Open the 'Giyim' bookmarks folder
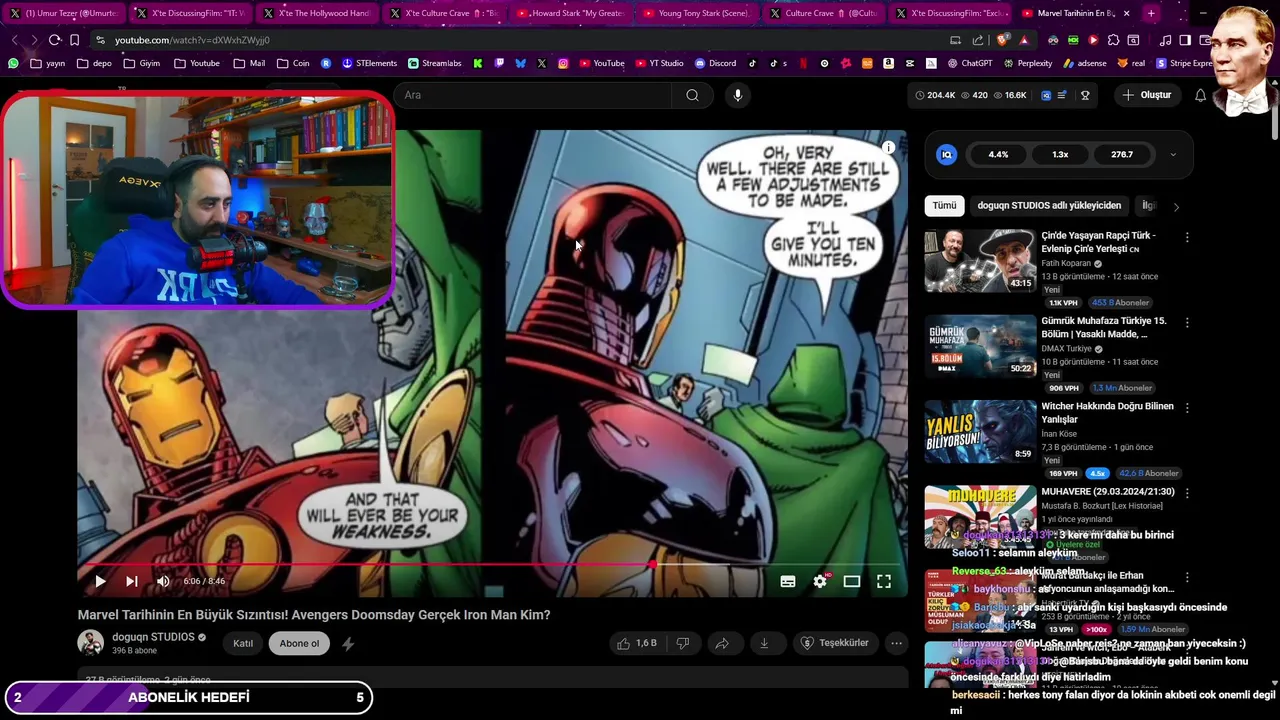Image resolution: width=1280 pixels, height=720 pixels. pyautogui.click(x=141, y=63)
